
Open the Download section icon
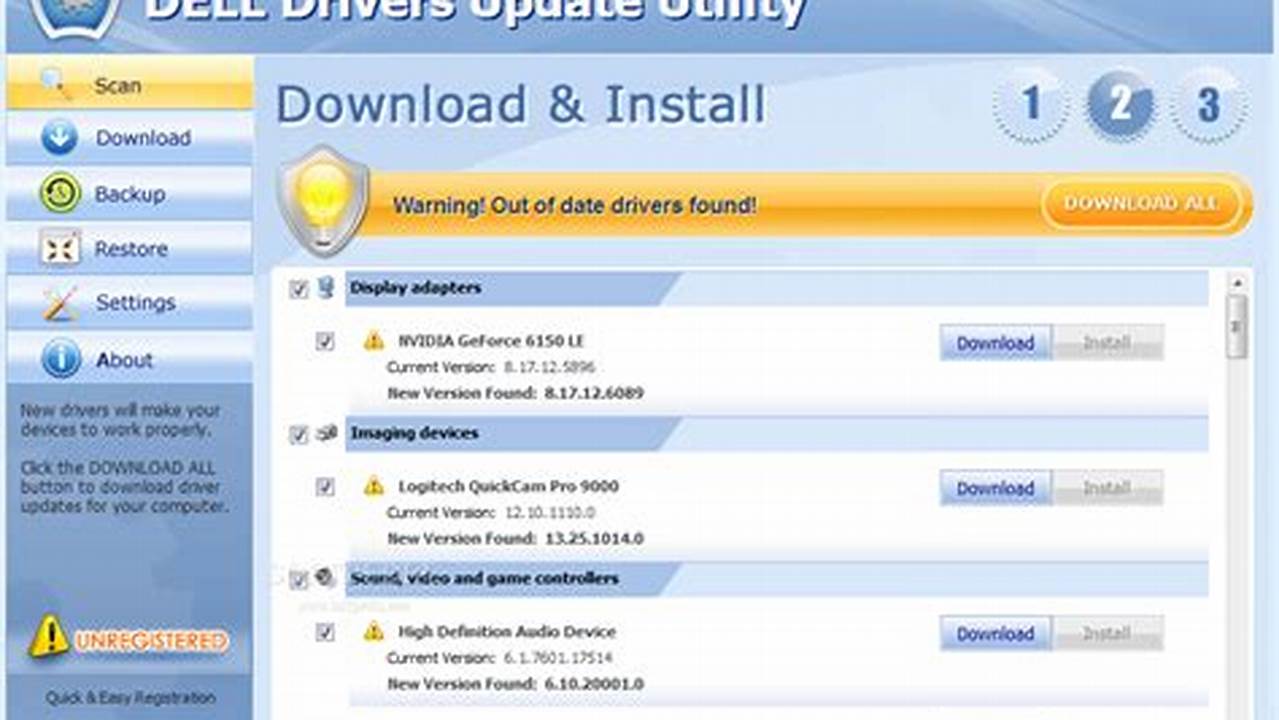[x=58, y=138]
